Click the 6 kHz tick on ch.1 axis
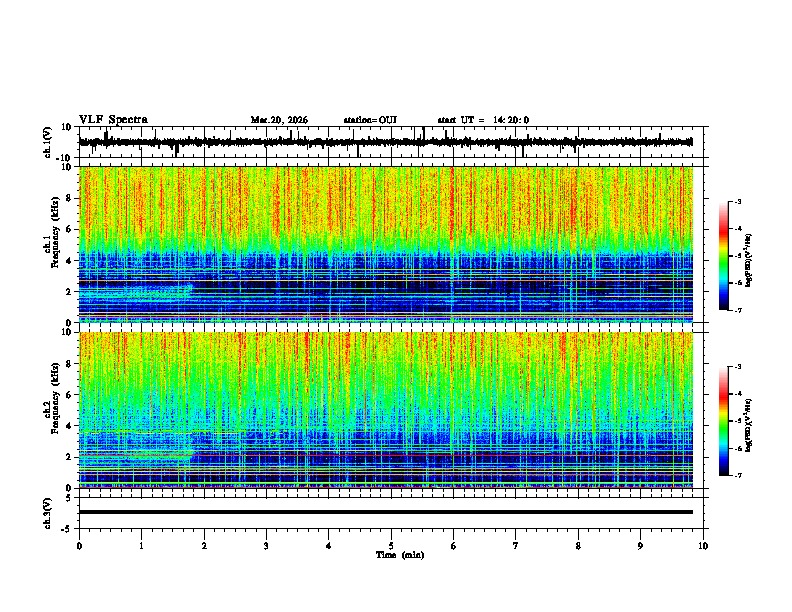The height and width of the screenshot is (612, 792). pos(69,230)
